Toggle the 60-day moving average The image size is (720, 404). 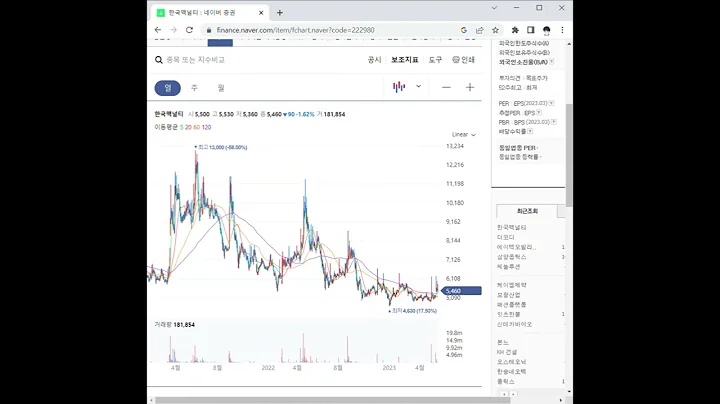(197, 127)
